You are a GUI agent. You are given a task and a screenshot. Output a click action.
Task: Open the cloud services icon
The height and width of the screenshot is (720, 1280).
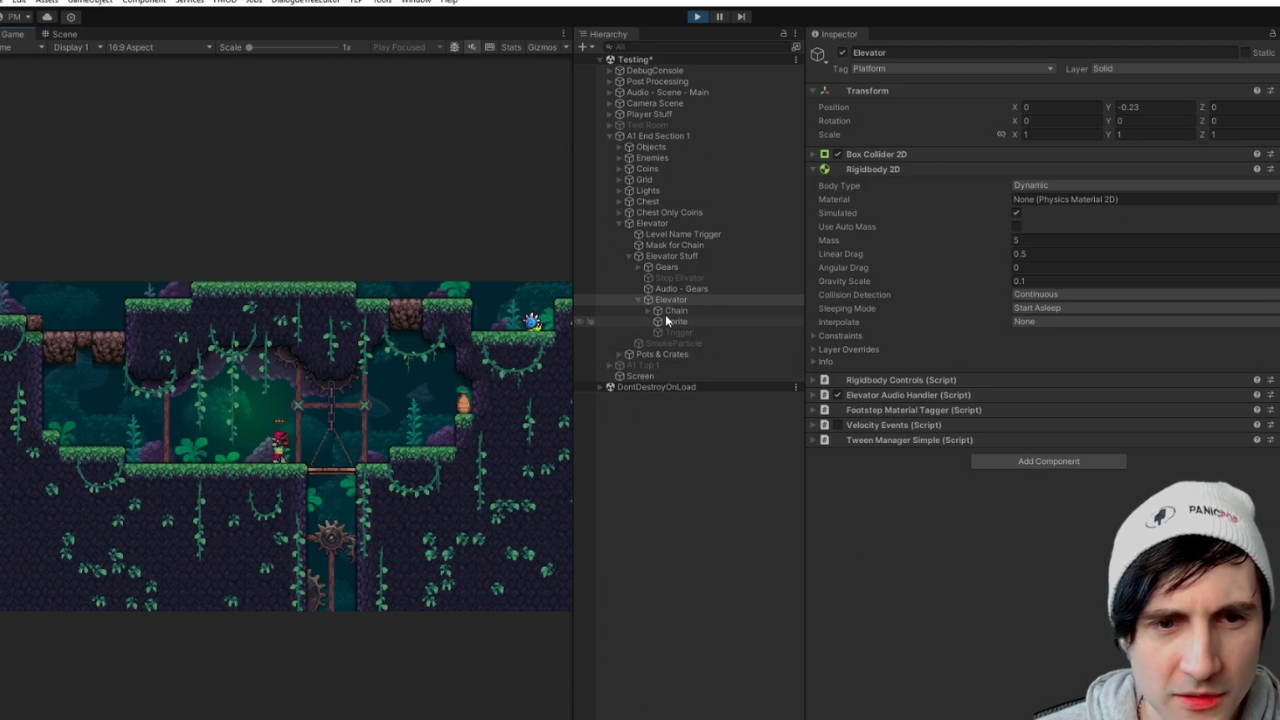pyautogui.click(x=47, y=17)
